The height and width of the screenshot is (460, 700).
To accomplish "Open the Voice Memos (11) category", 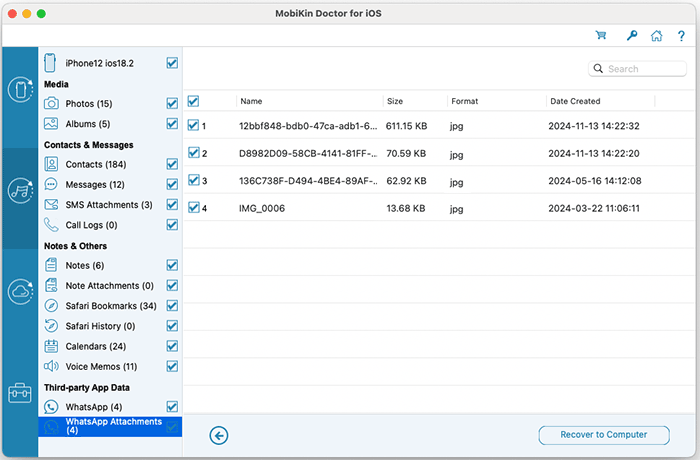I will 101,367.
